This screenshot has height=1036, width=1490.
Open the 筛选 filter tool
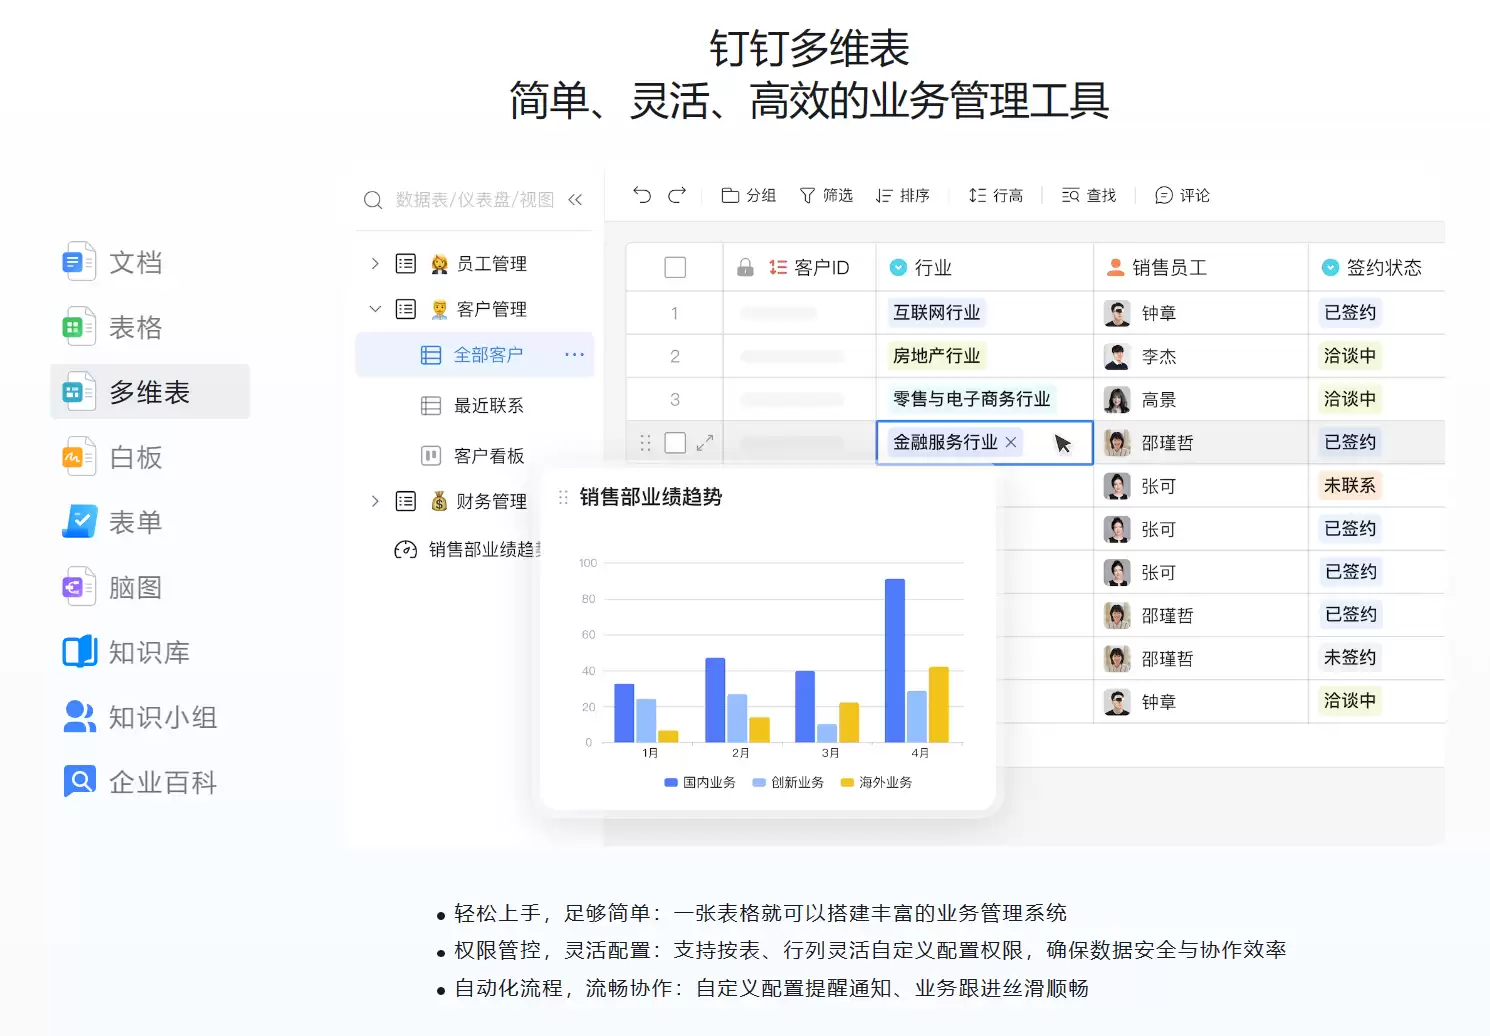[x=826, y=195]
